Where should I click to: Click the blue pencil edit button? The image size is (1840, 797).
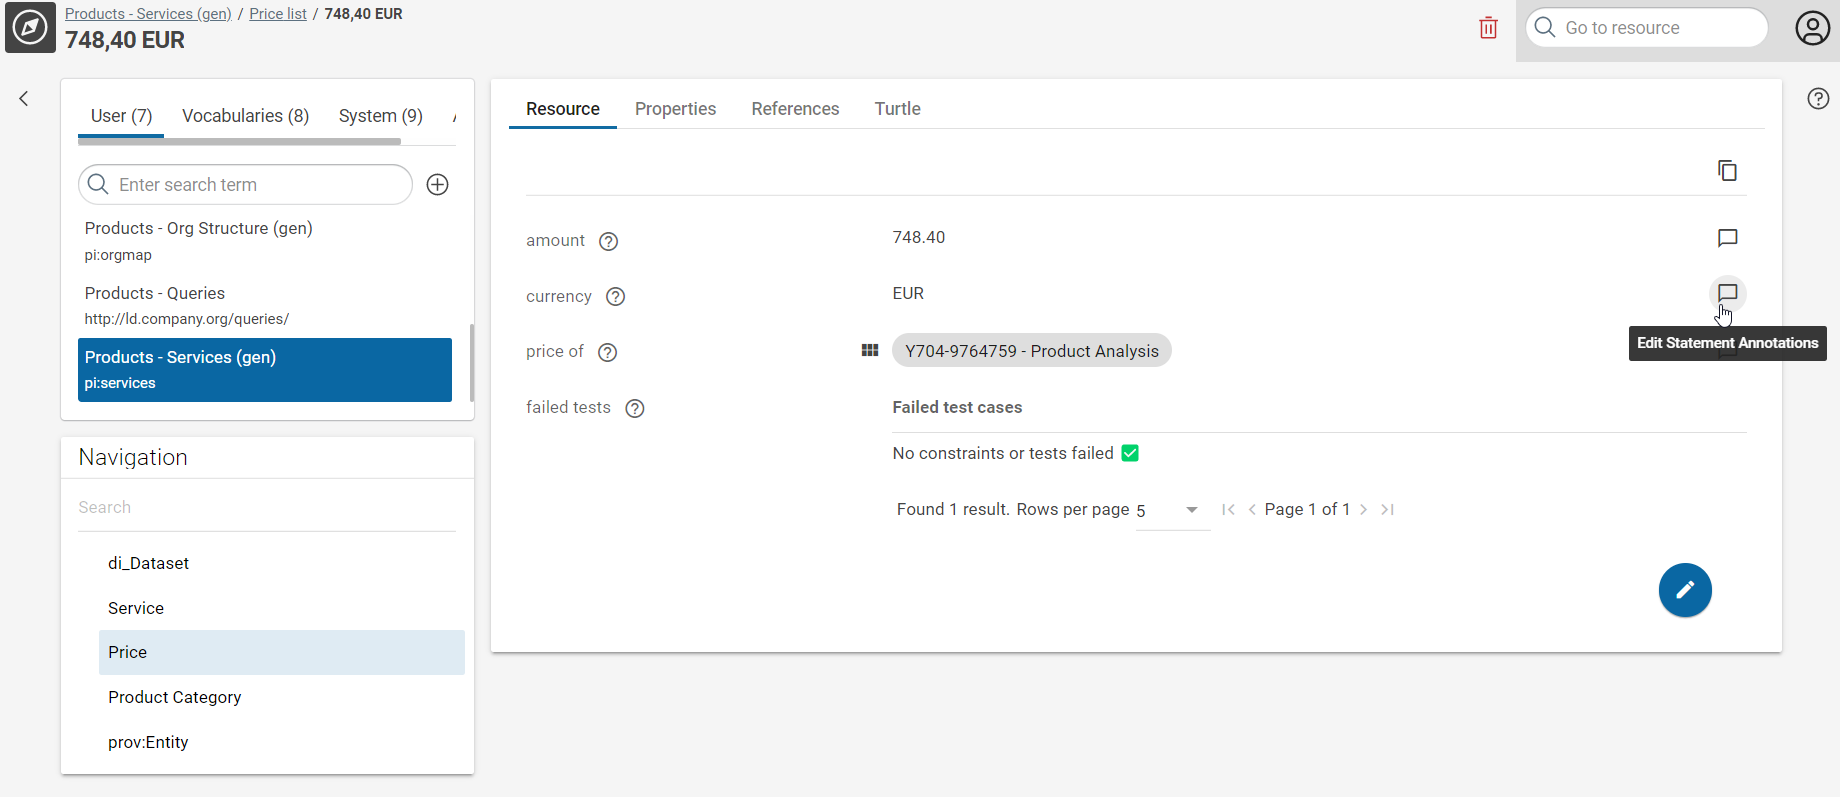[x=1685, y=590]
